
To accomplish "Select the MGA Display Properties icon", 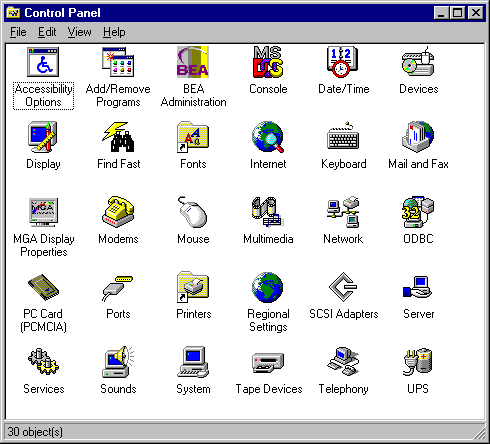I will pos(43,212).
